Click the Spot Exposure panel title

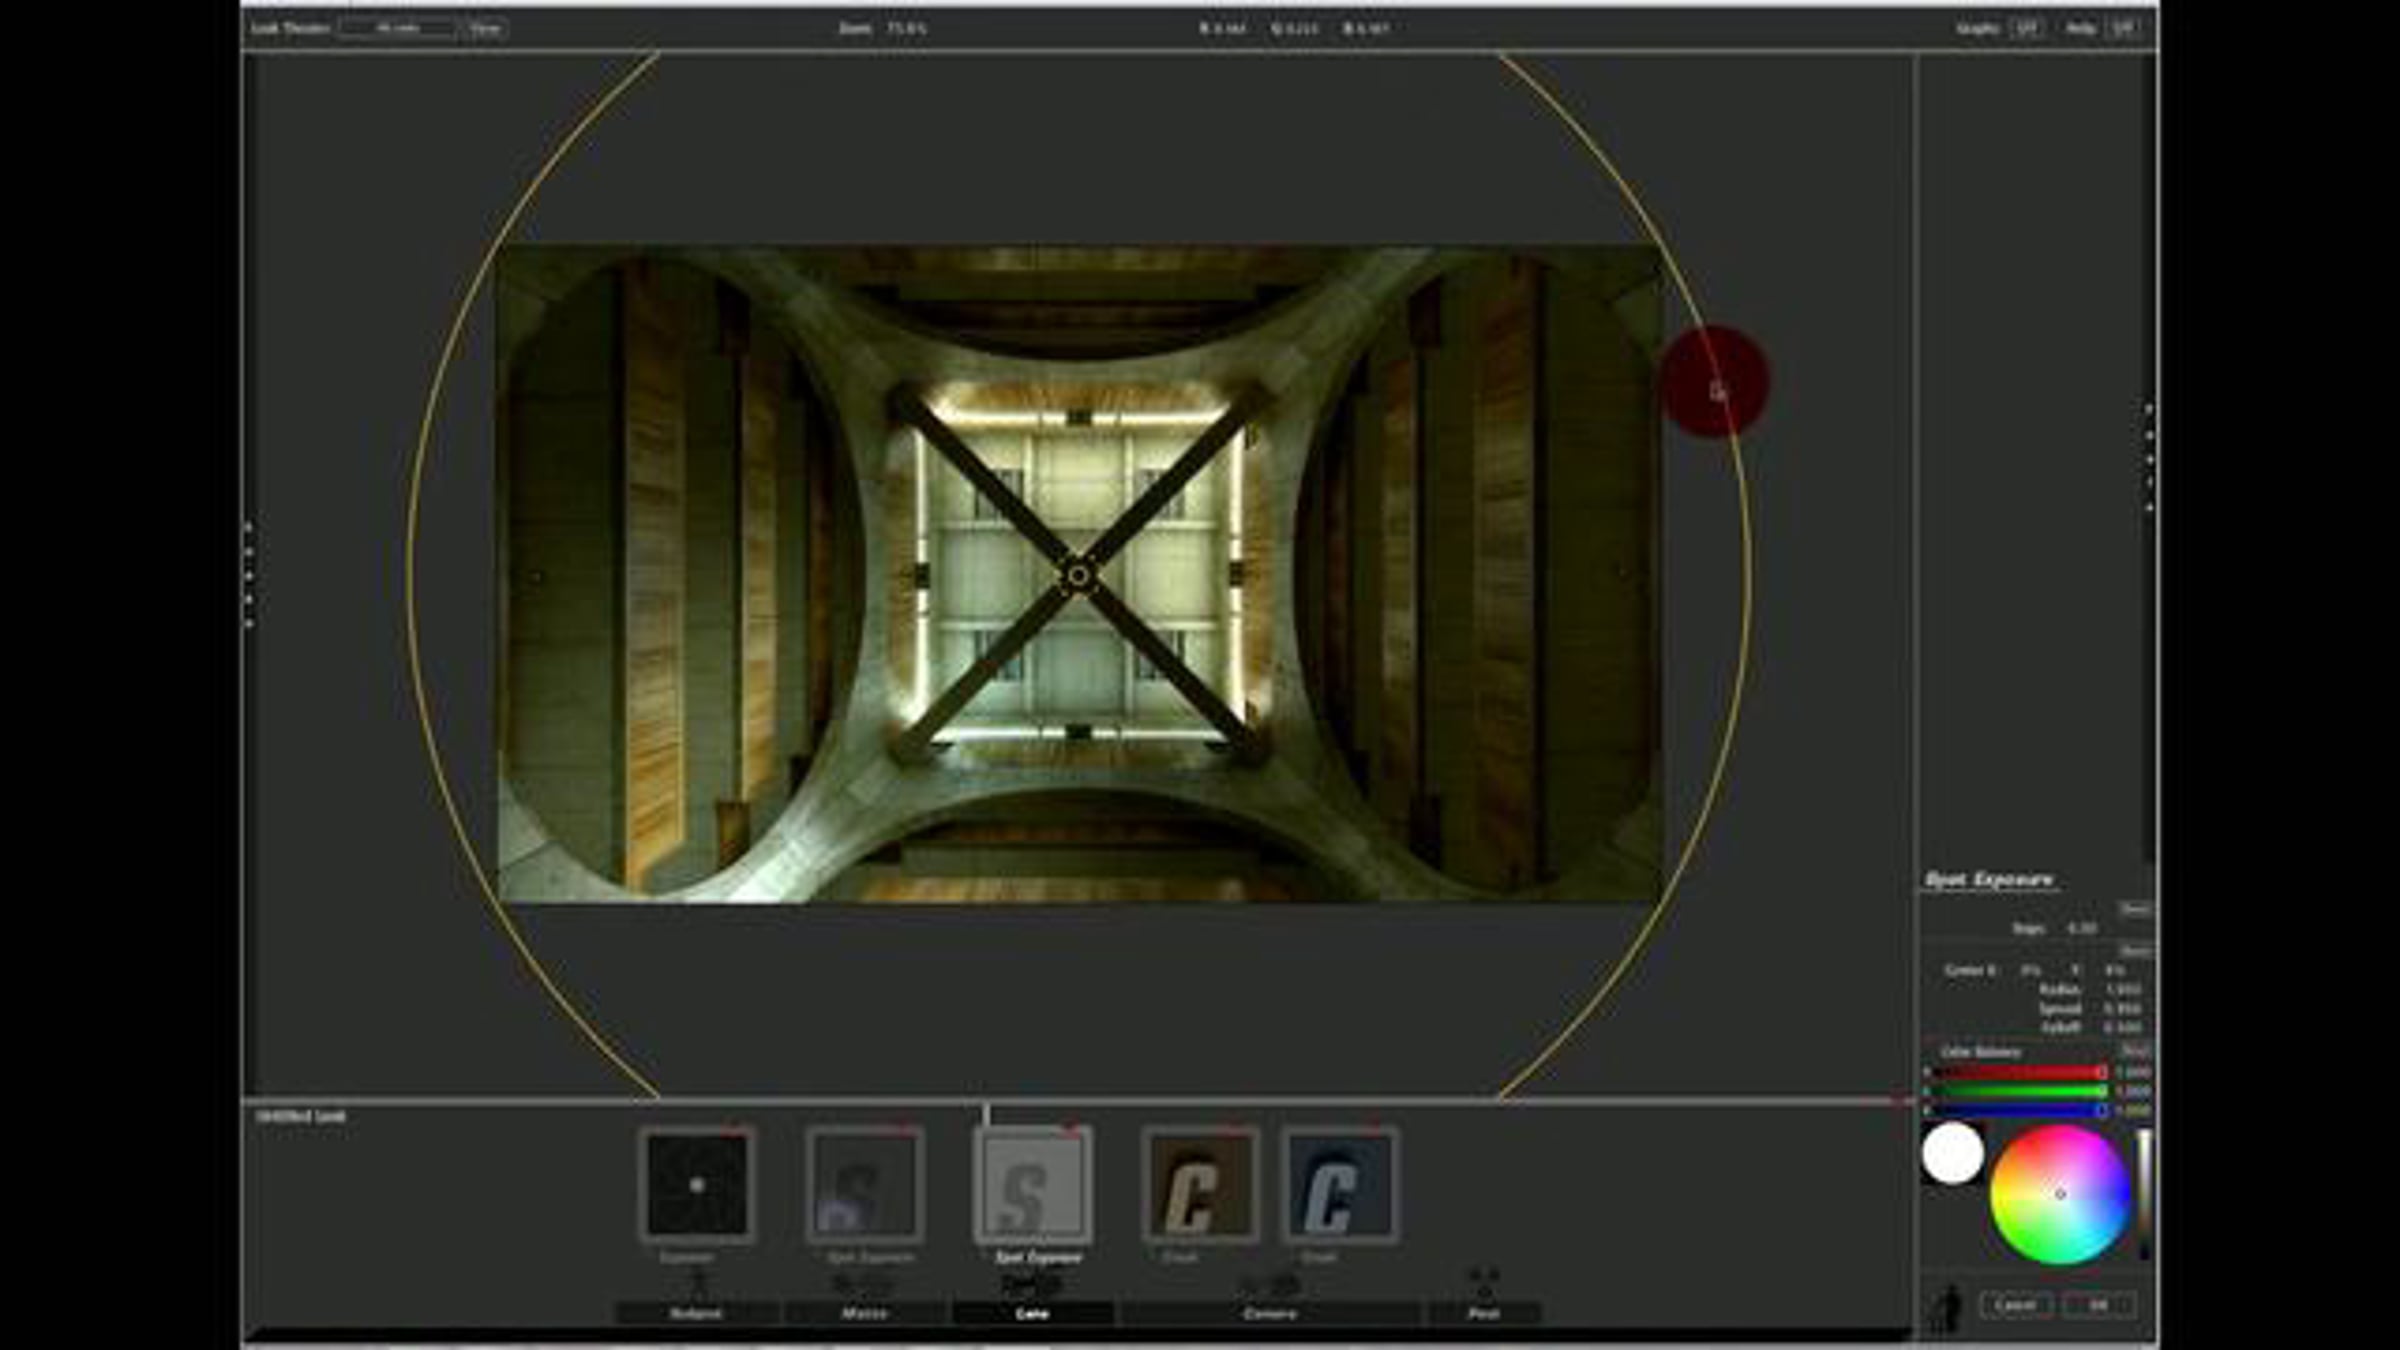1989,880
